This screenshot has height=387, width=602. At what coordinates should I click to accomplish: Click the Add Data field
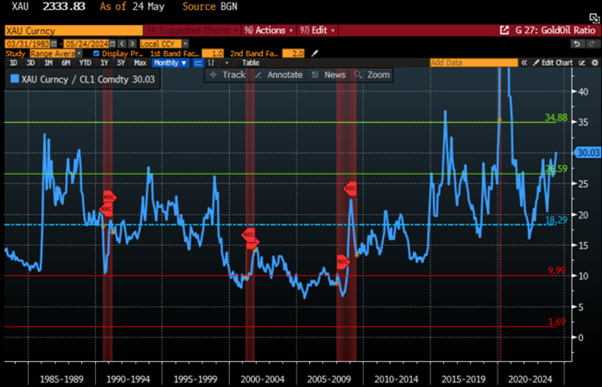click(x=474, y=63)
